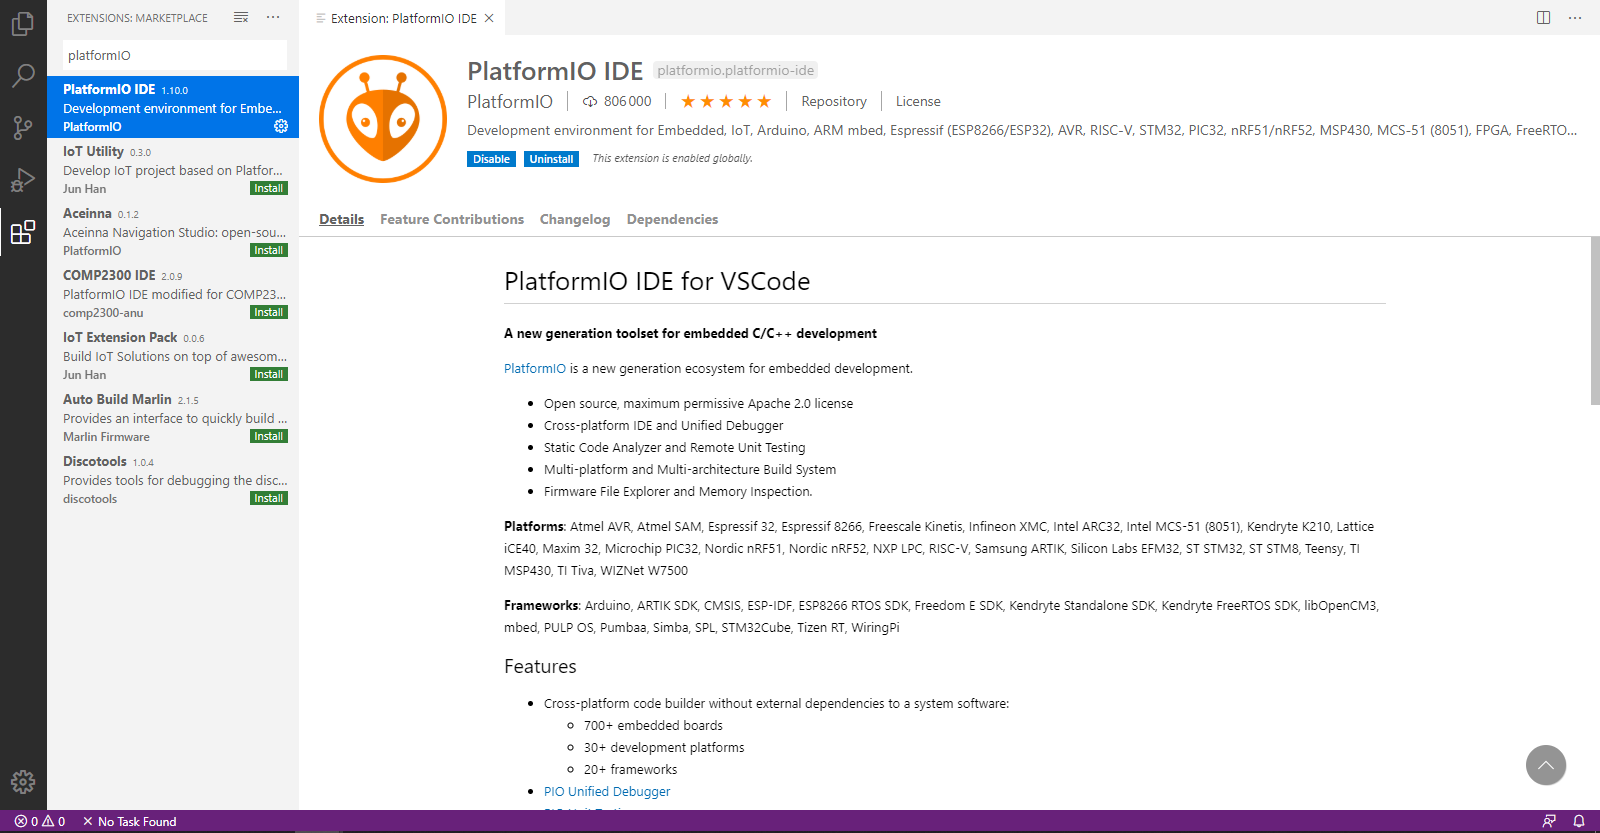Click No Task Found status item

click(129, 821)
